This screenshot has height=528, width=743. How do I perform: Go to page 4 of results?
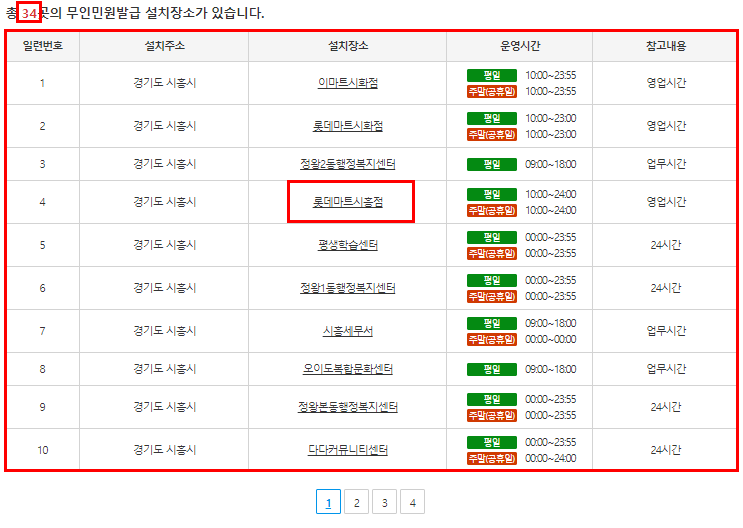(413, 502)
